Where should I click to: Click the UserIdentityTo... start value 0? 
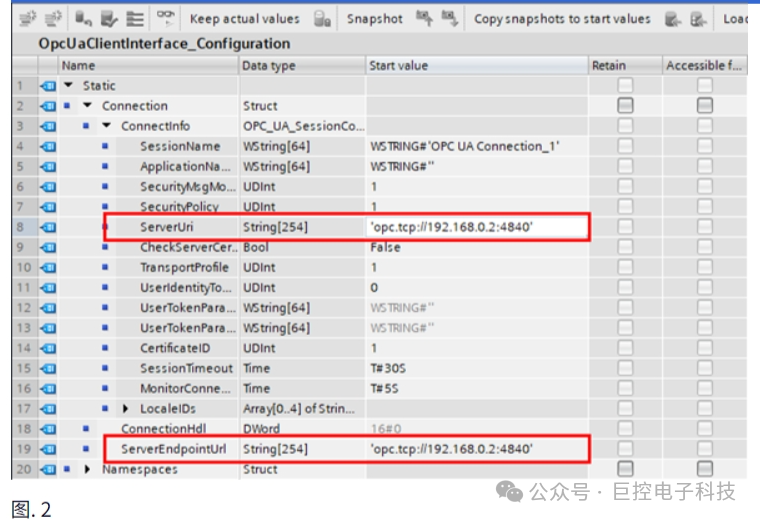point(374,287)
